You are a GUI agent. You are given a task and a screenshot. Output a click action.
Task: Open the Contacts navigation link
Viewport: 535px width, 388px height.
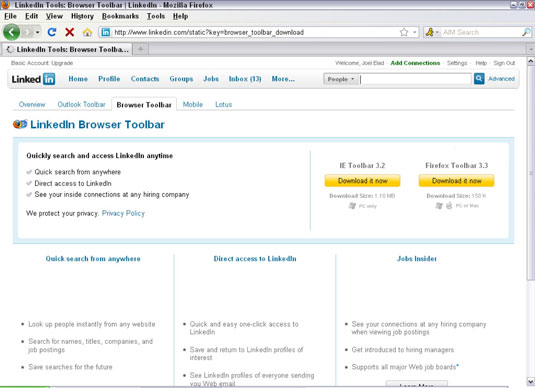tap(145, 79)
